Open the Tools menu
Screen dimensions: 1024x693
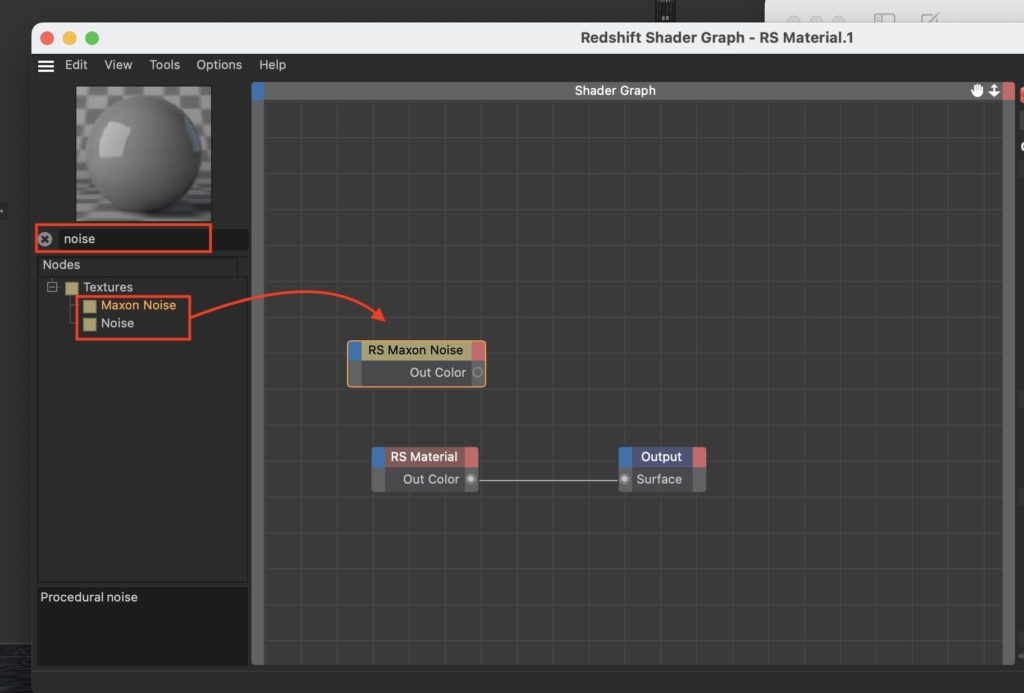164,65
